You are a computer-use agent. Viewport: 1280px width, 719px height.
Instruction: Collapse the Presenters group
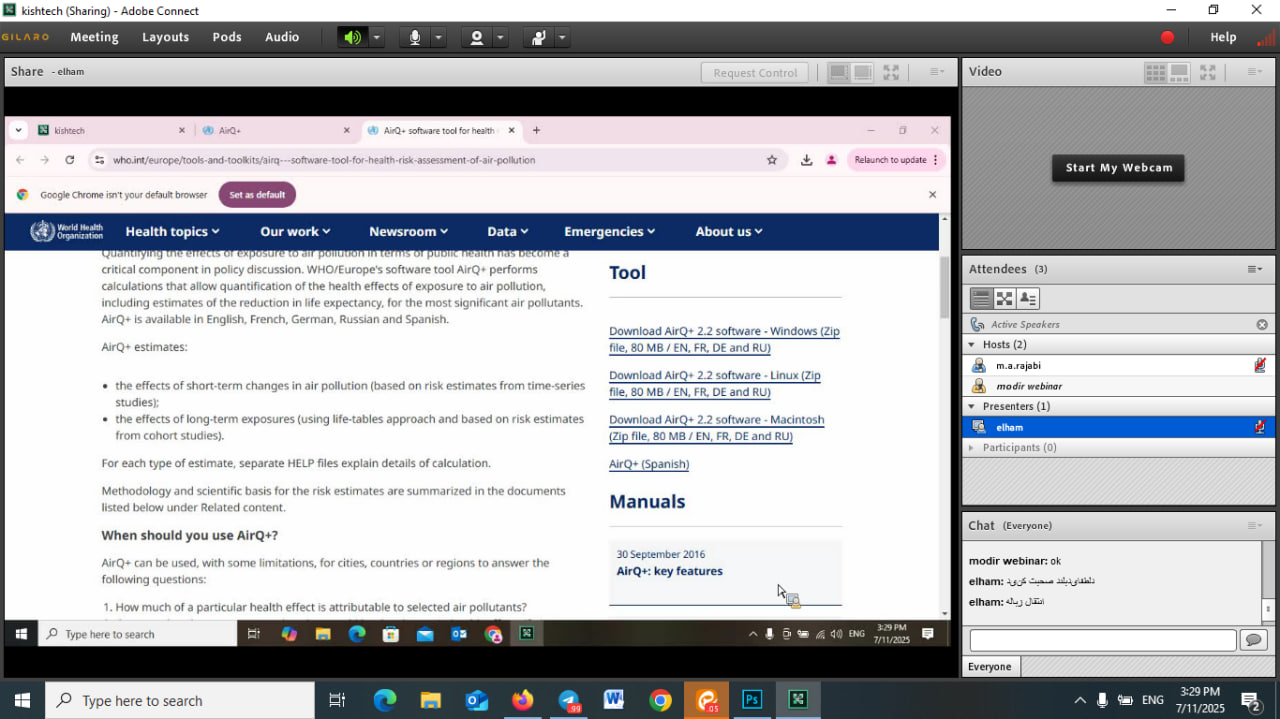(x=971, y=407)
